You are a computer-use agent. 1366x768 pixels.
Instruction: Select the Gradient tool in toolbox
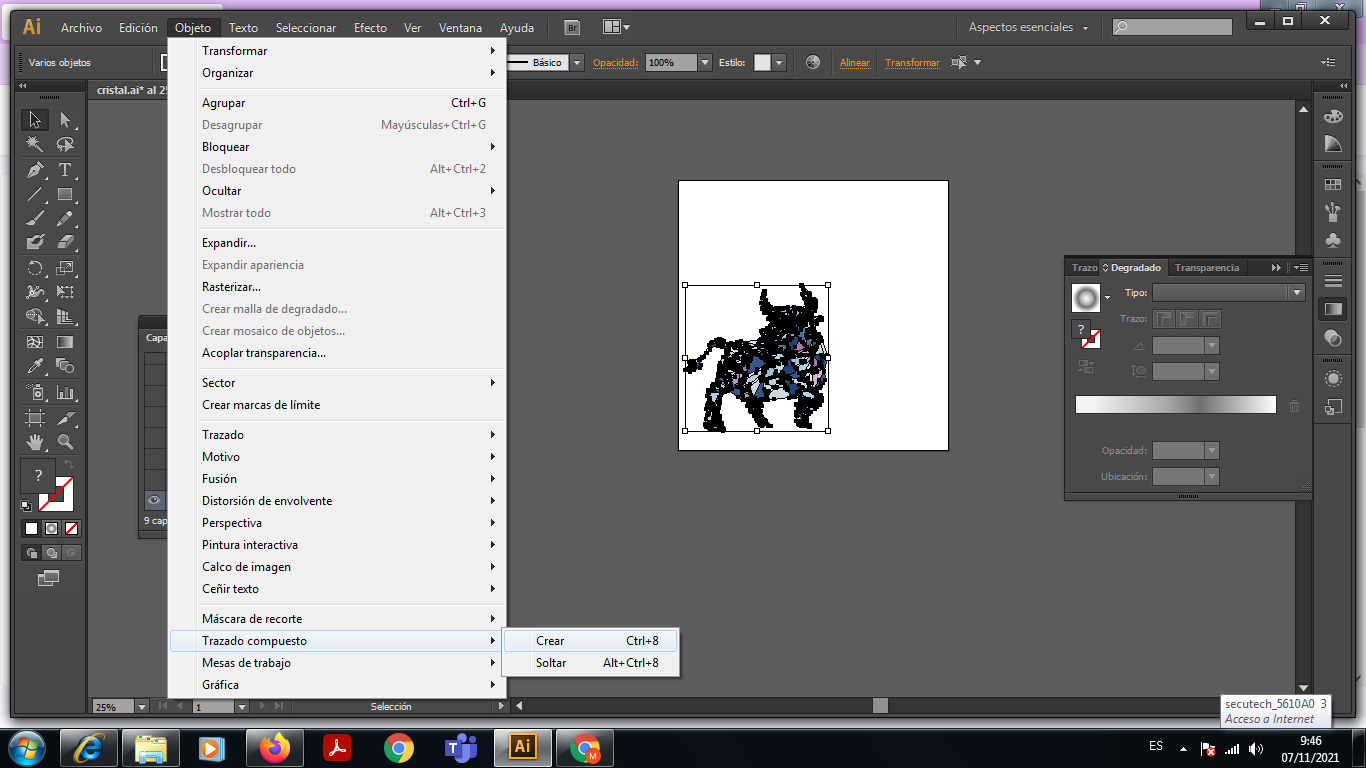click(65, 342)
